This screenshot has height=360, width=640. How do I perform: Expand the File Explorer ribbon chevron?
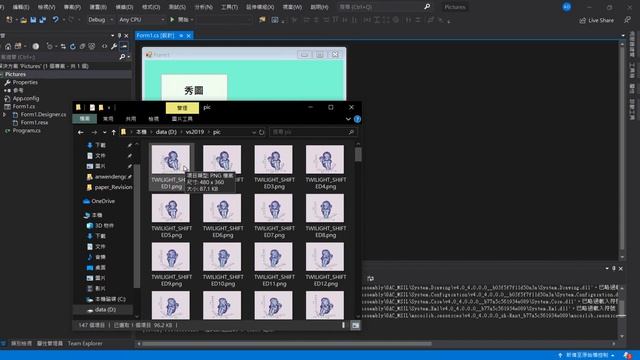click(348, 119)
